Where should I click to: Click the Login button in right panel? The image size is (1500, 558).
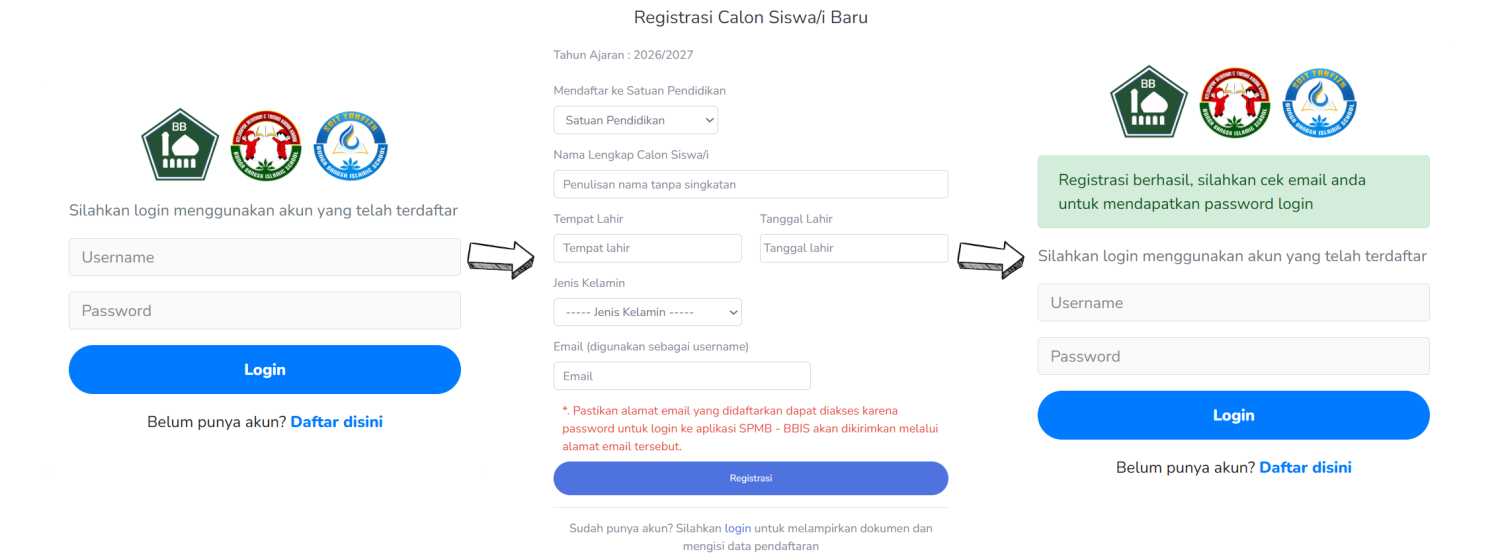(1233, 415)
